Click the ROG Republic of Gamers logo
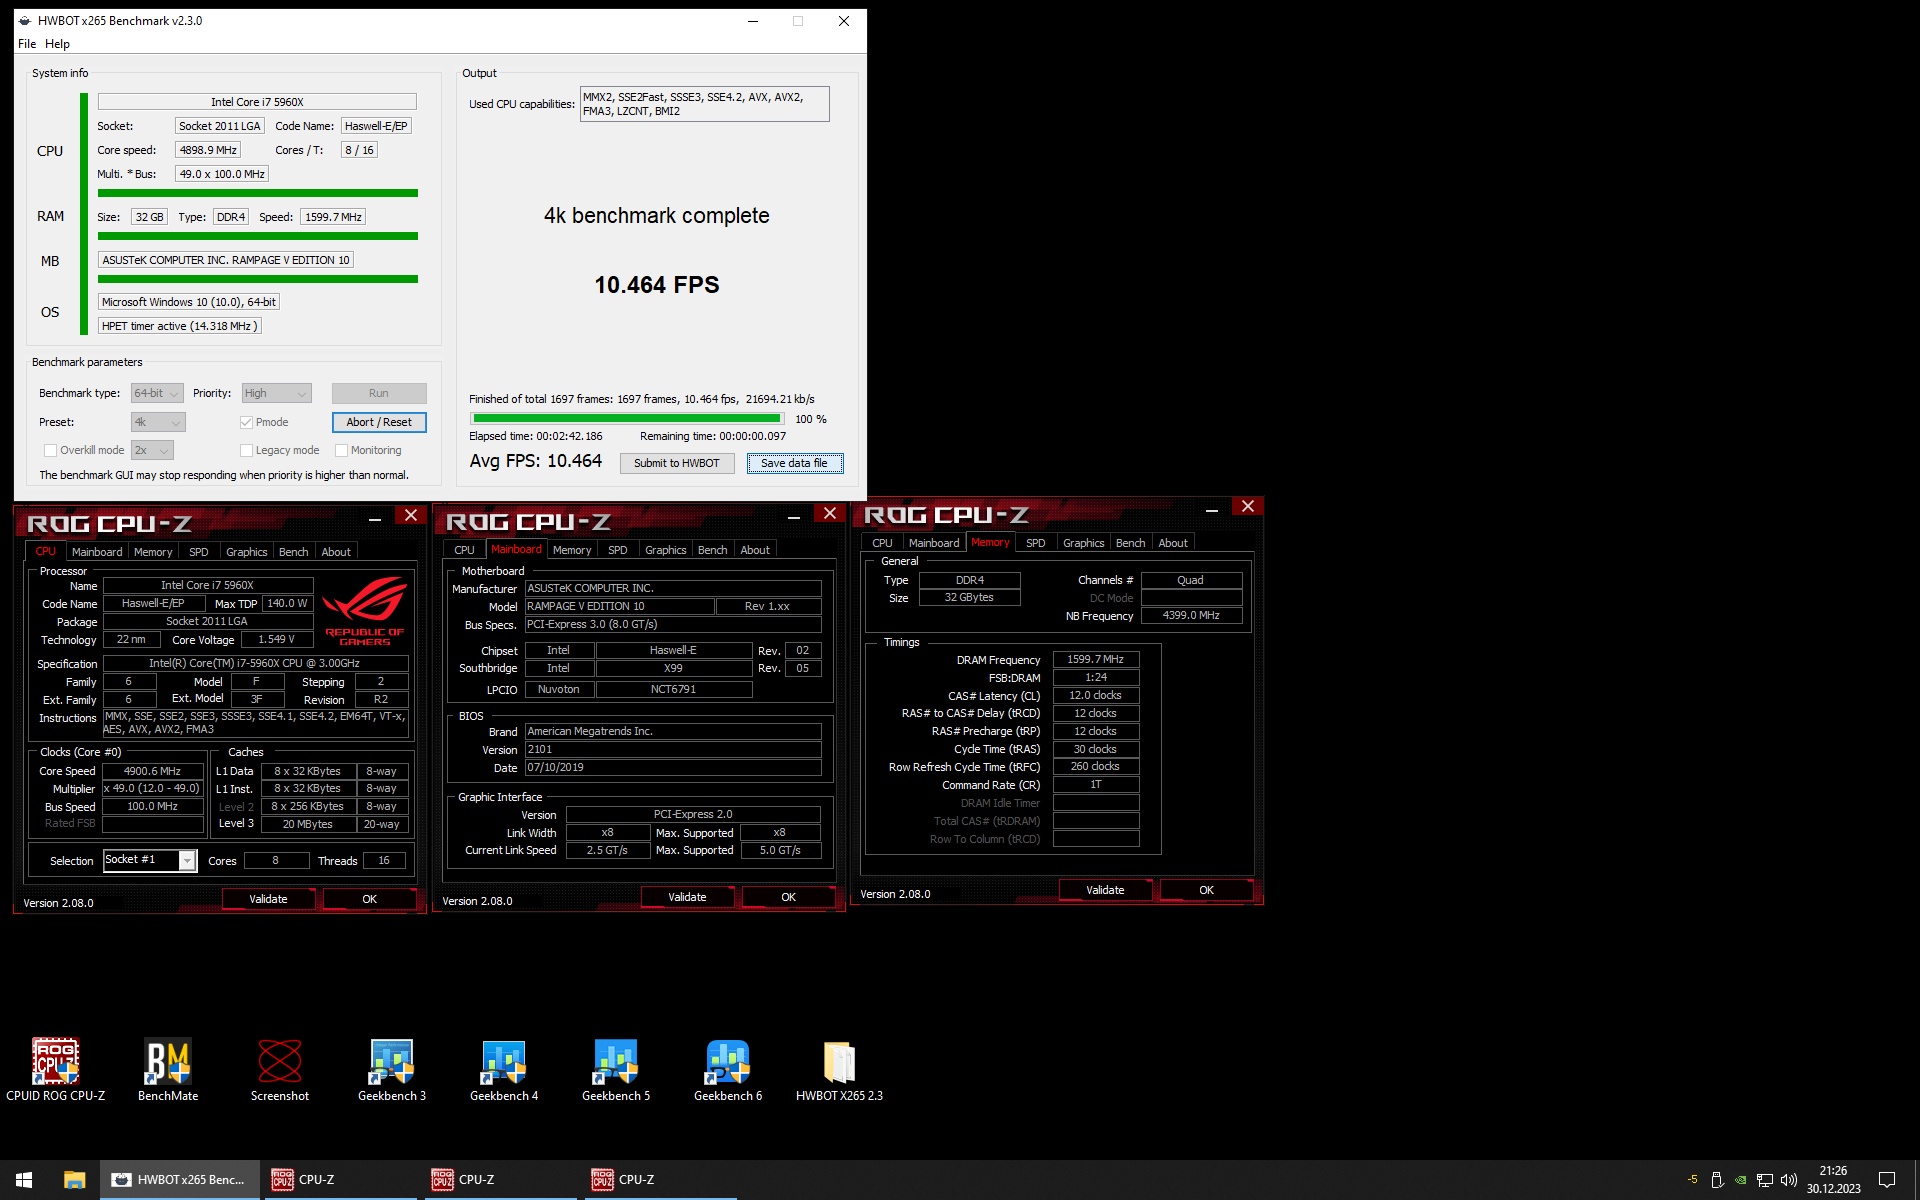Image resolution: width=1920 pixels, height=1200 pixels. click(364, 611)
